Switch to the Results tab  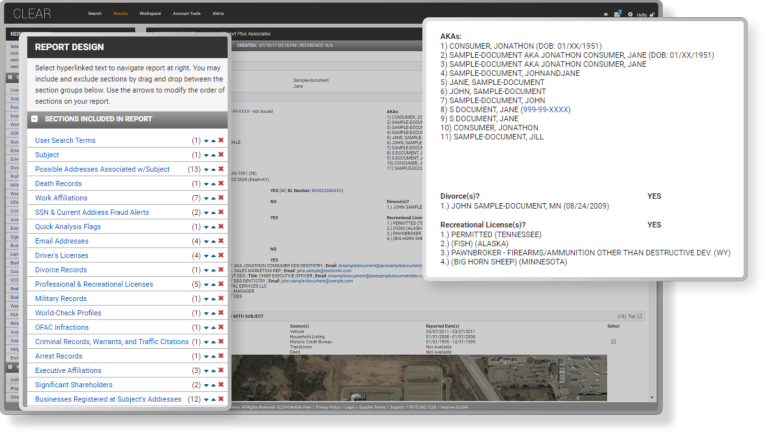(x=120, y=15)
